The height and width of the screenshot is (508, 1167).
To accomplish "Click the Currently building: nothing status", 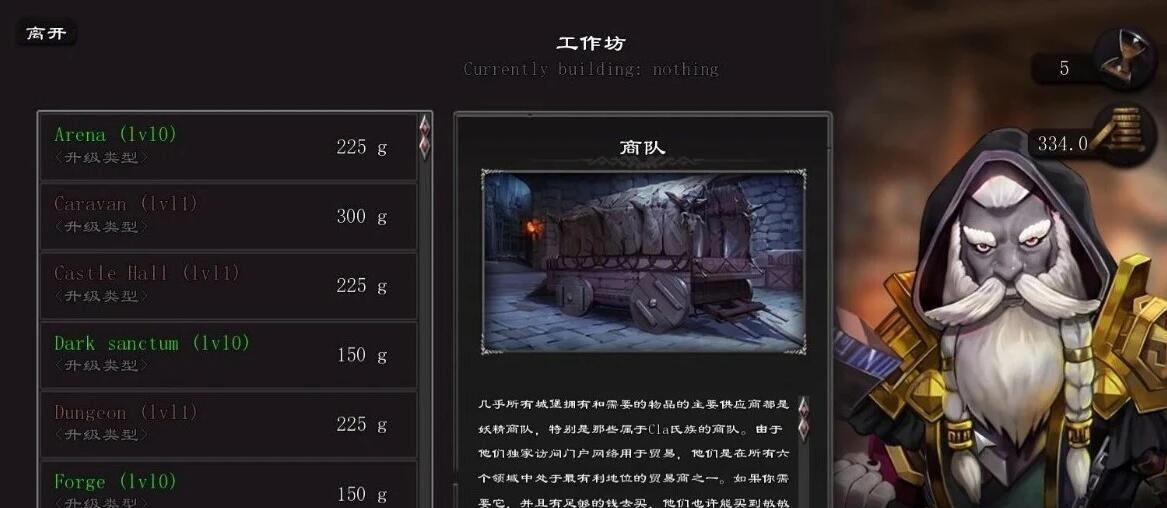I will pyautogui.click(x=591, y=69).
